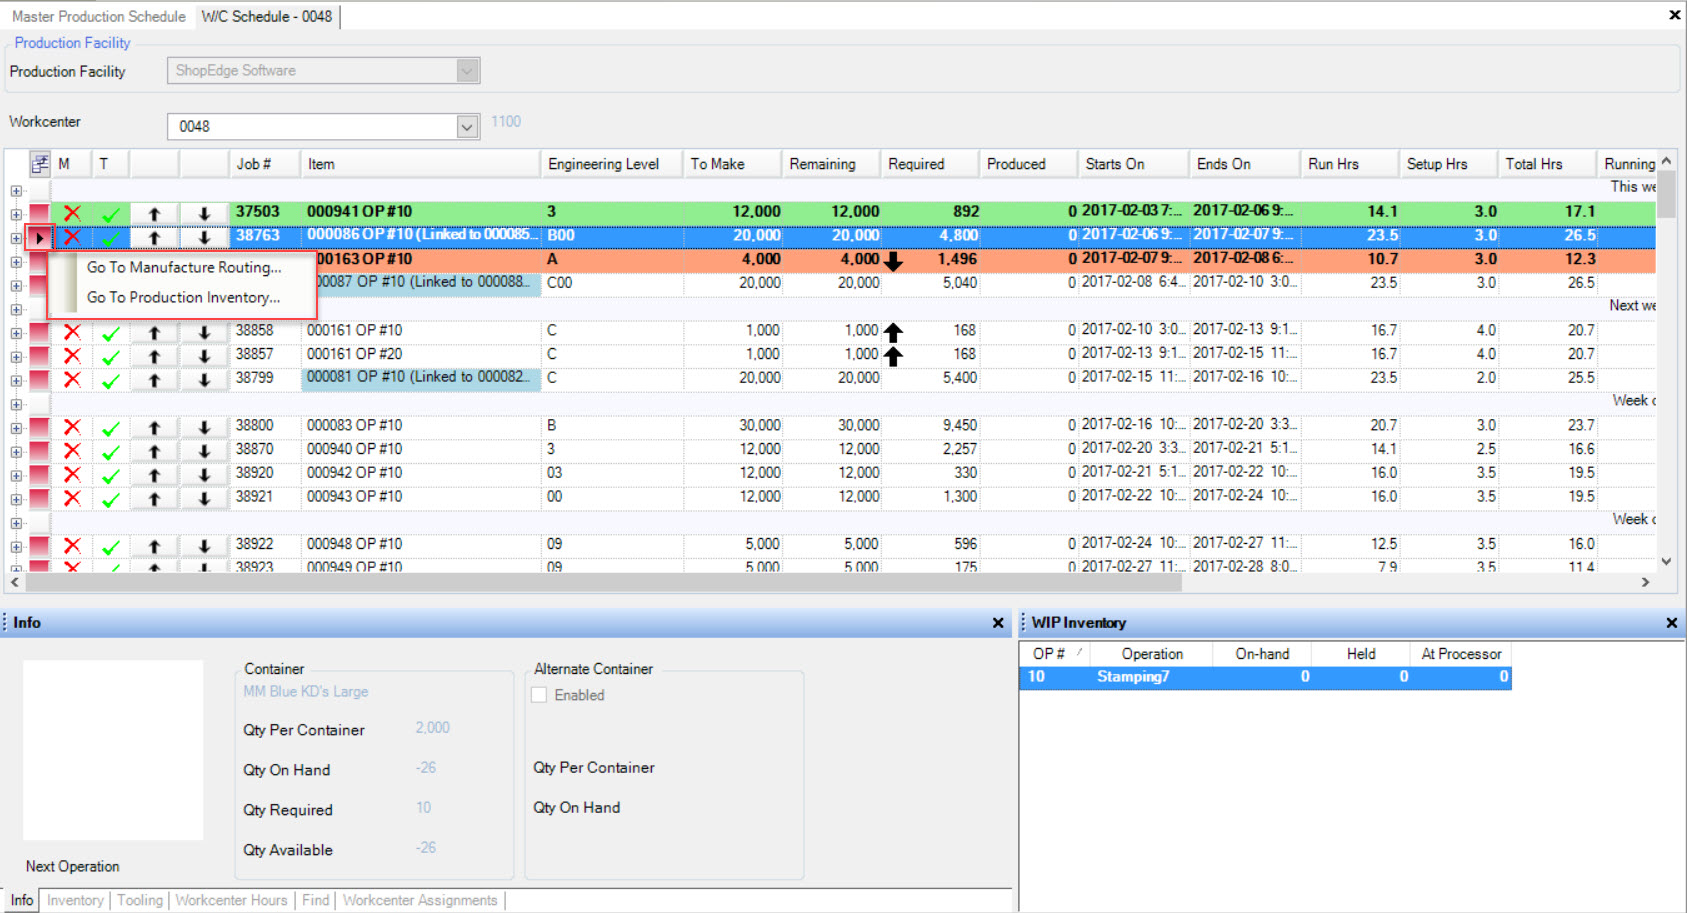This screenshot has height=913, width=1687.
Task: Click green checkmark for job 37503
Action: 111,213
